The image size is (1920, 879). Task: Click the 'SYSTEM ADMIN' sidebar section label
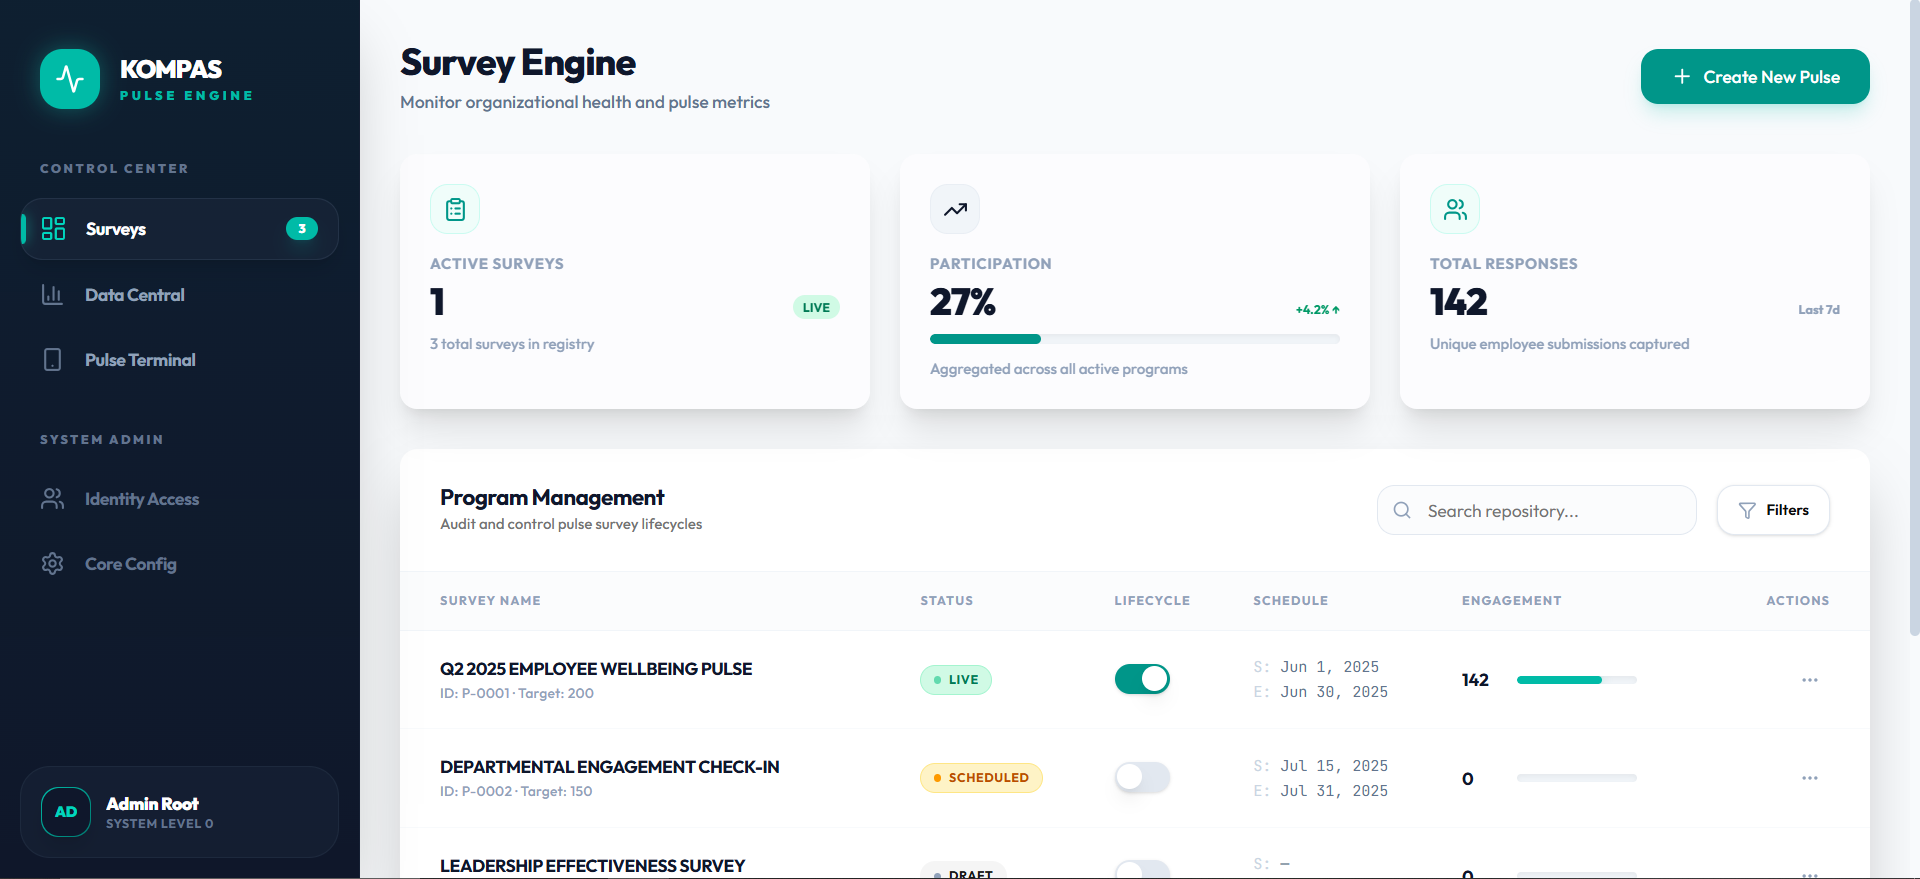(x=102, y=440)
